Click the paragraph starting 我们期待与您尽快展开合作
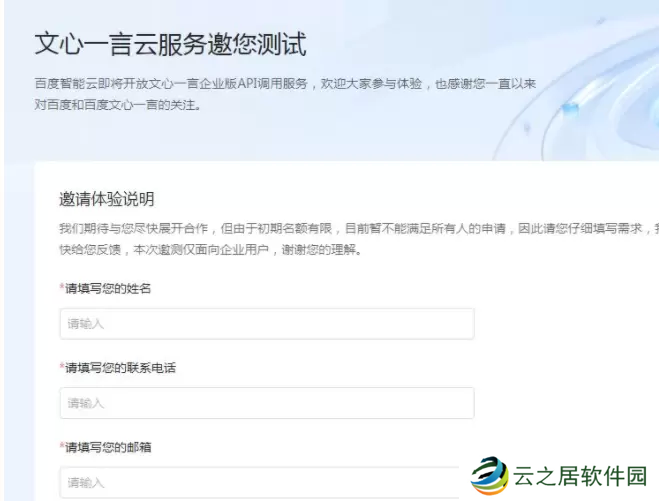Viewport: 659px width, 501px height. coord(350,229)
